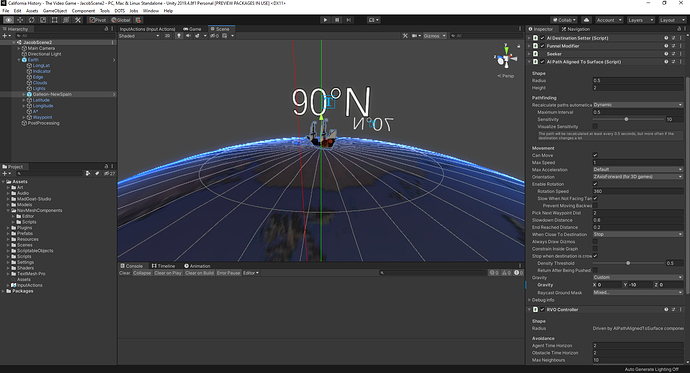Image resolution: width=690 pixels, height=373 pixels.
Task: Search by label in Project panel
Action: tap(97, 173)
